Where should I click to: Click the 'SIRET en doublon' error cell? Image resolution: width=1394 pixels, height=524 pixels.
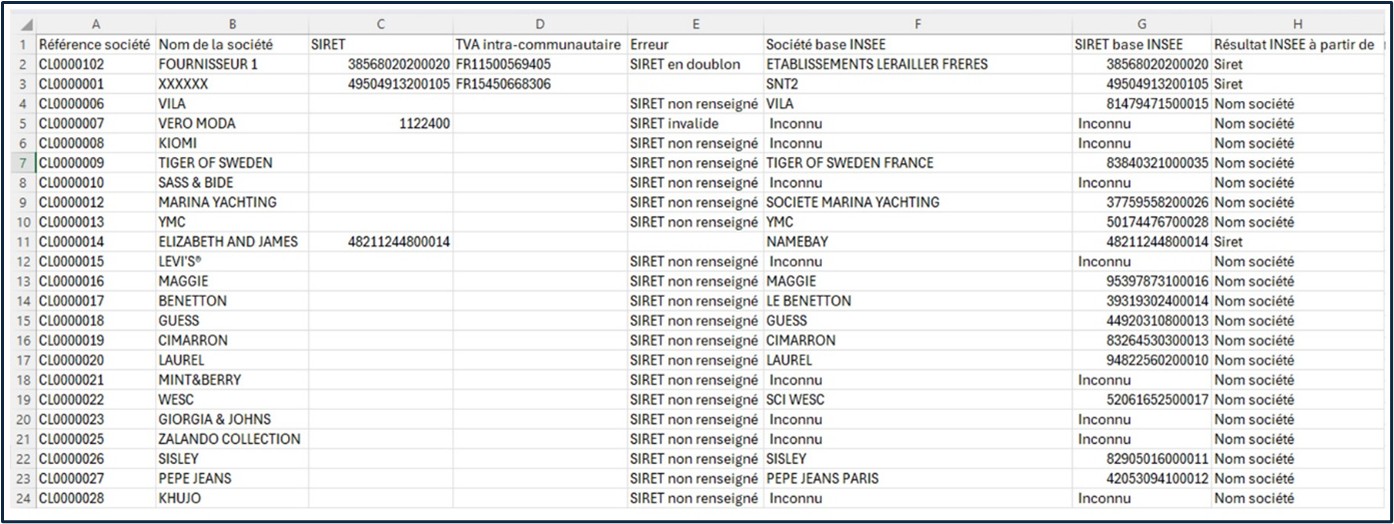tap(695, 64)
